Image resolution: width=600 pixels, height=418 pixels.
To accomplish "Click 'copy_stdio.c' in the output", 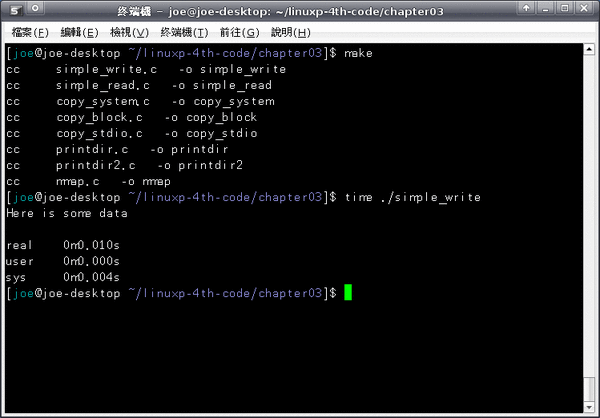I will pos(99,134).
